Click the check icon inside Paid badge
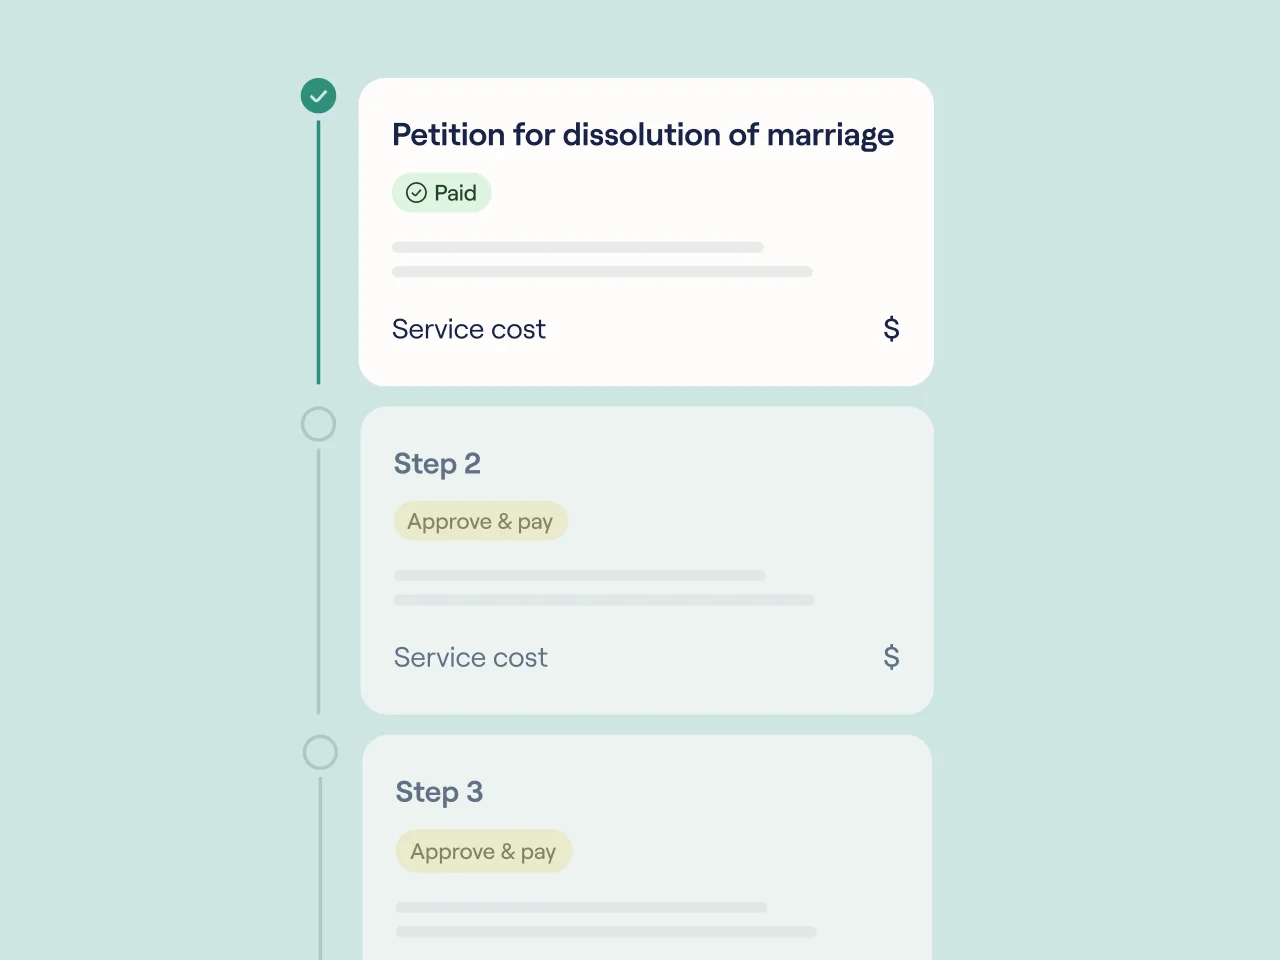The height and width of the screenshot is (960, 1280). tap(416, 193)
